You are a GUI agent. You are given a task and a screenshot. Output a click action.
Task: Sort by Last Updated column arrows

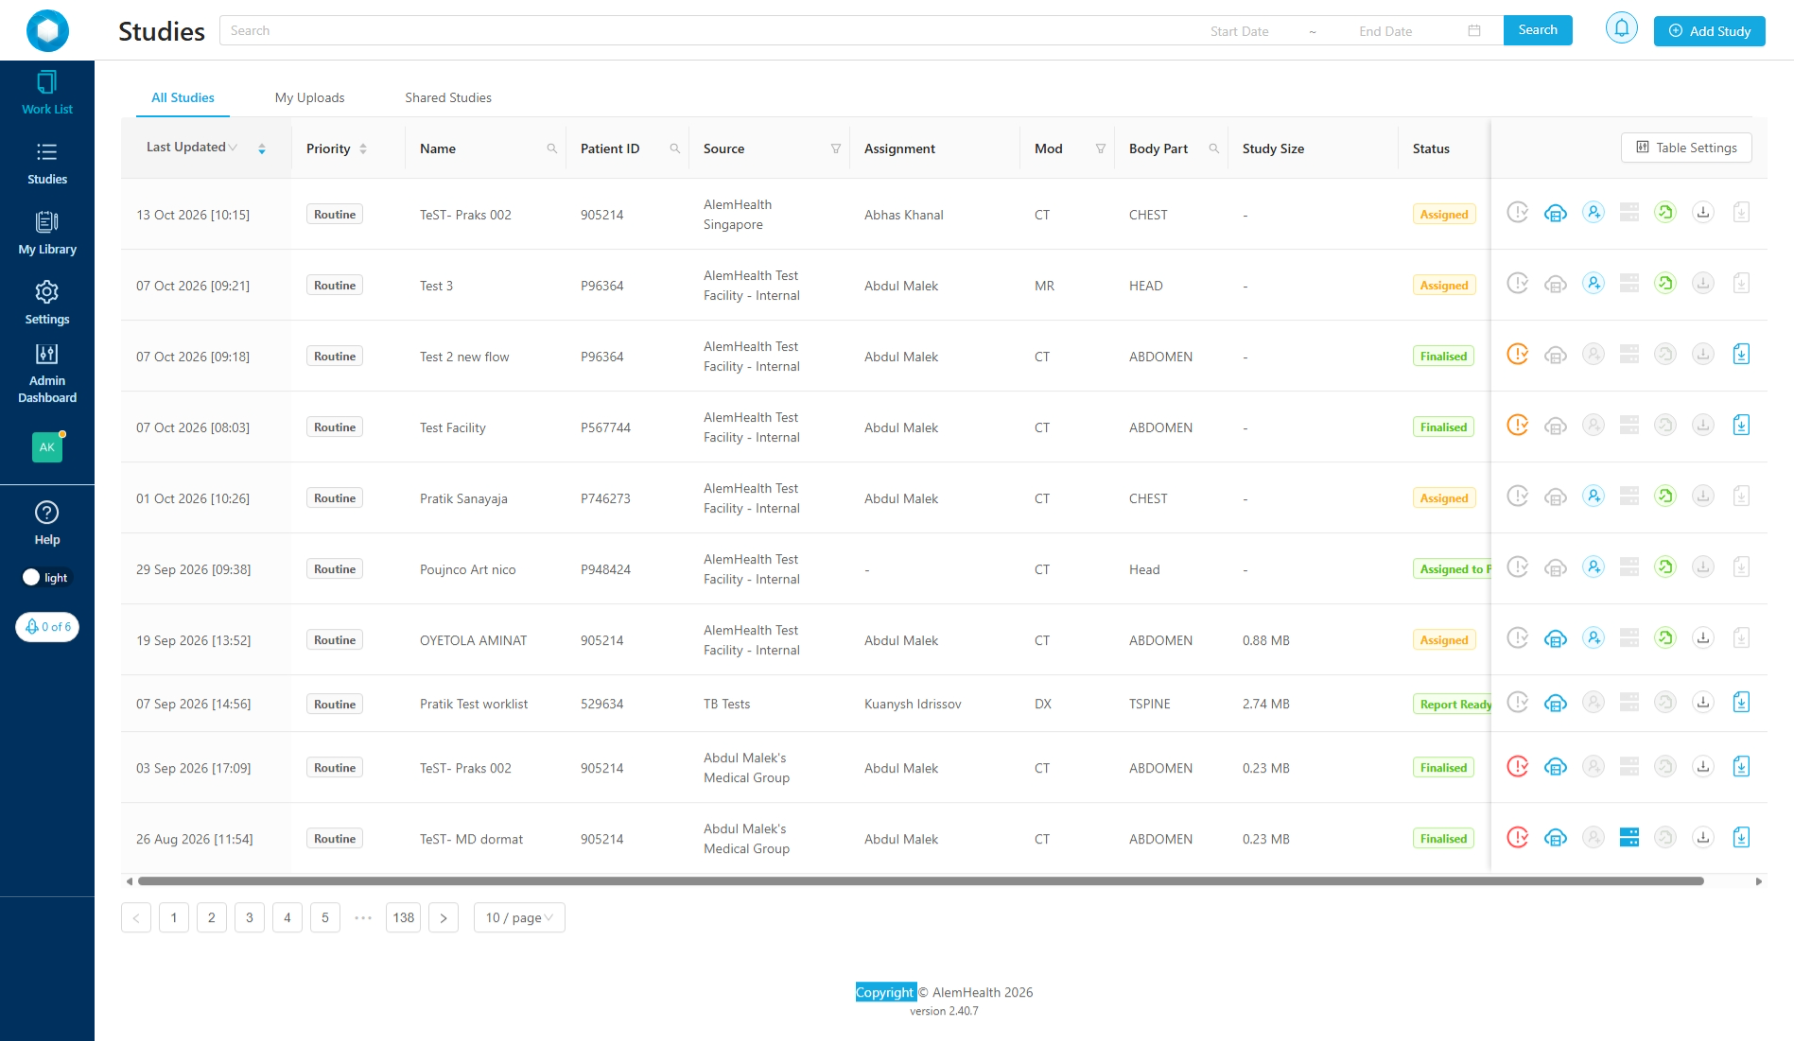coord(262,149)
